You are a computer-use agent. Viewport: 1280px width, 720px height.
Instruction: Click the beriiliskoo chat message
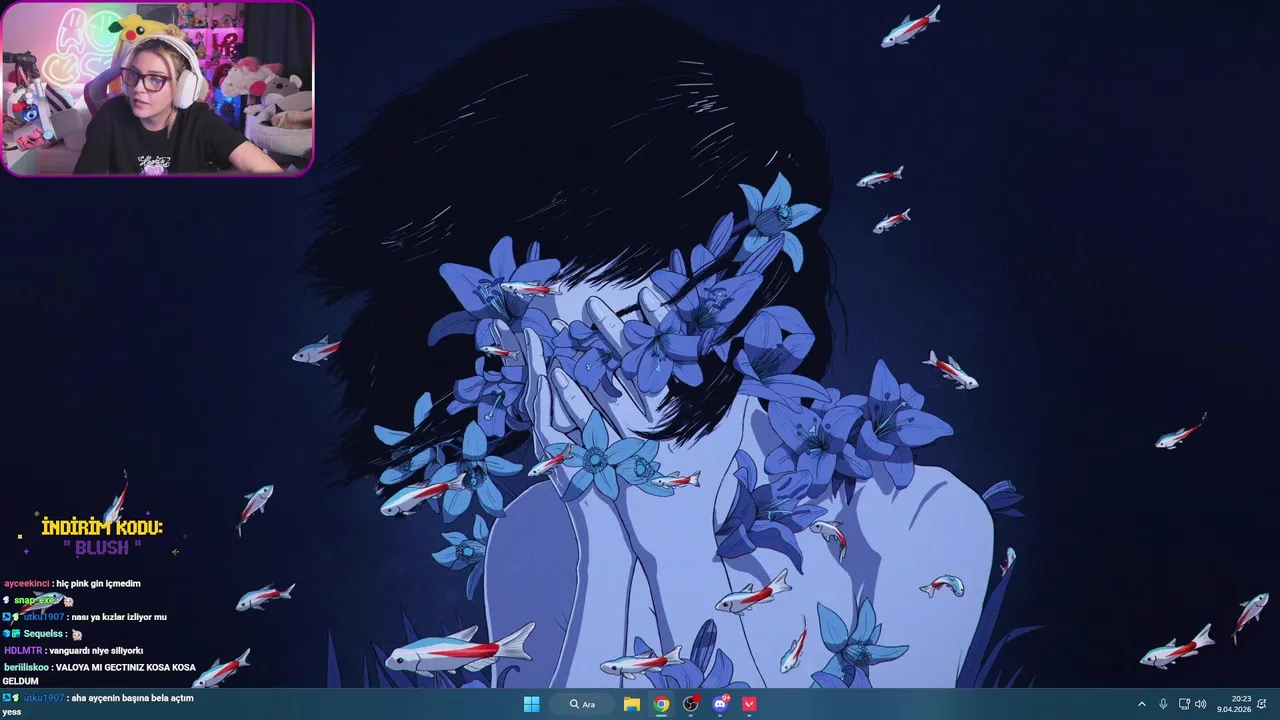[99, 674]
